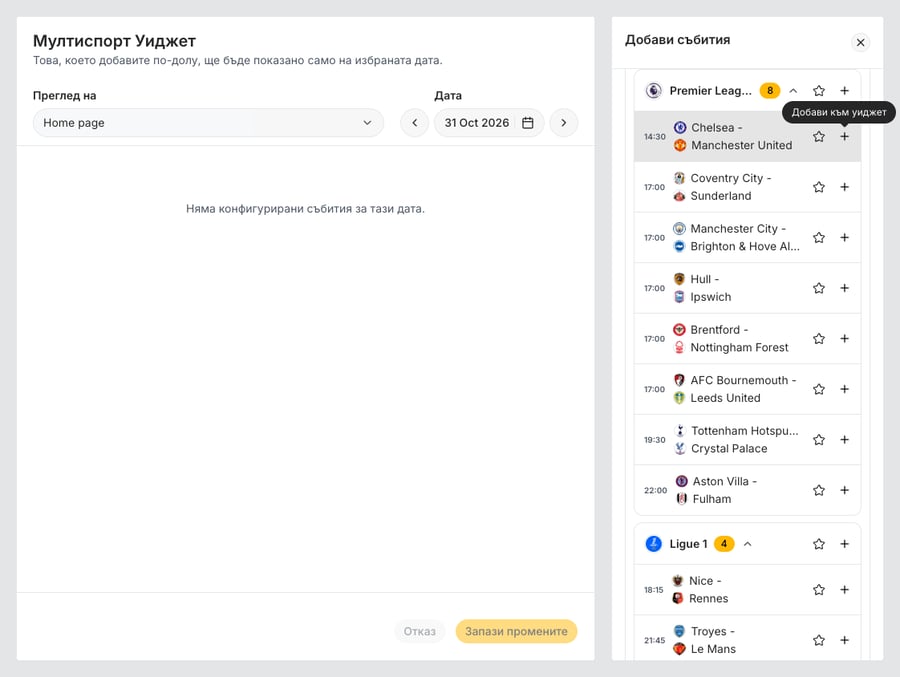Image resolution: width=900 pixels, height=677 pixels.
Task: Select the Troyes - Le Mans match row
Action: 747,640
